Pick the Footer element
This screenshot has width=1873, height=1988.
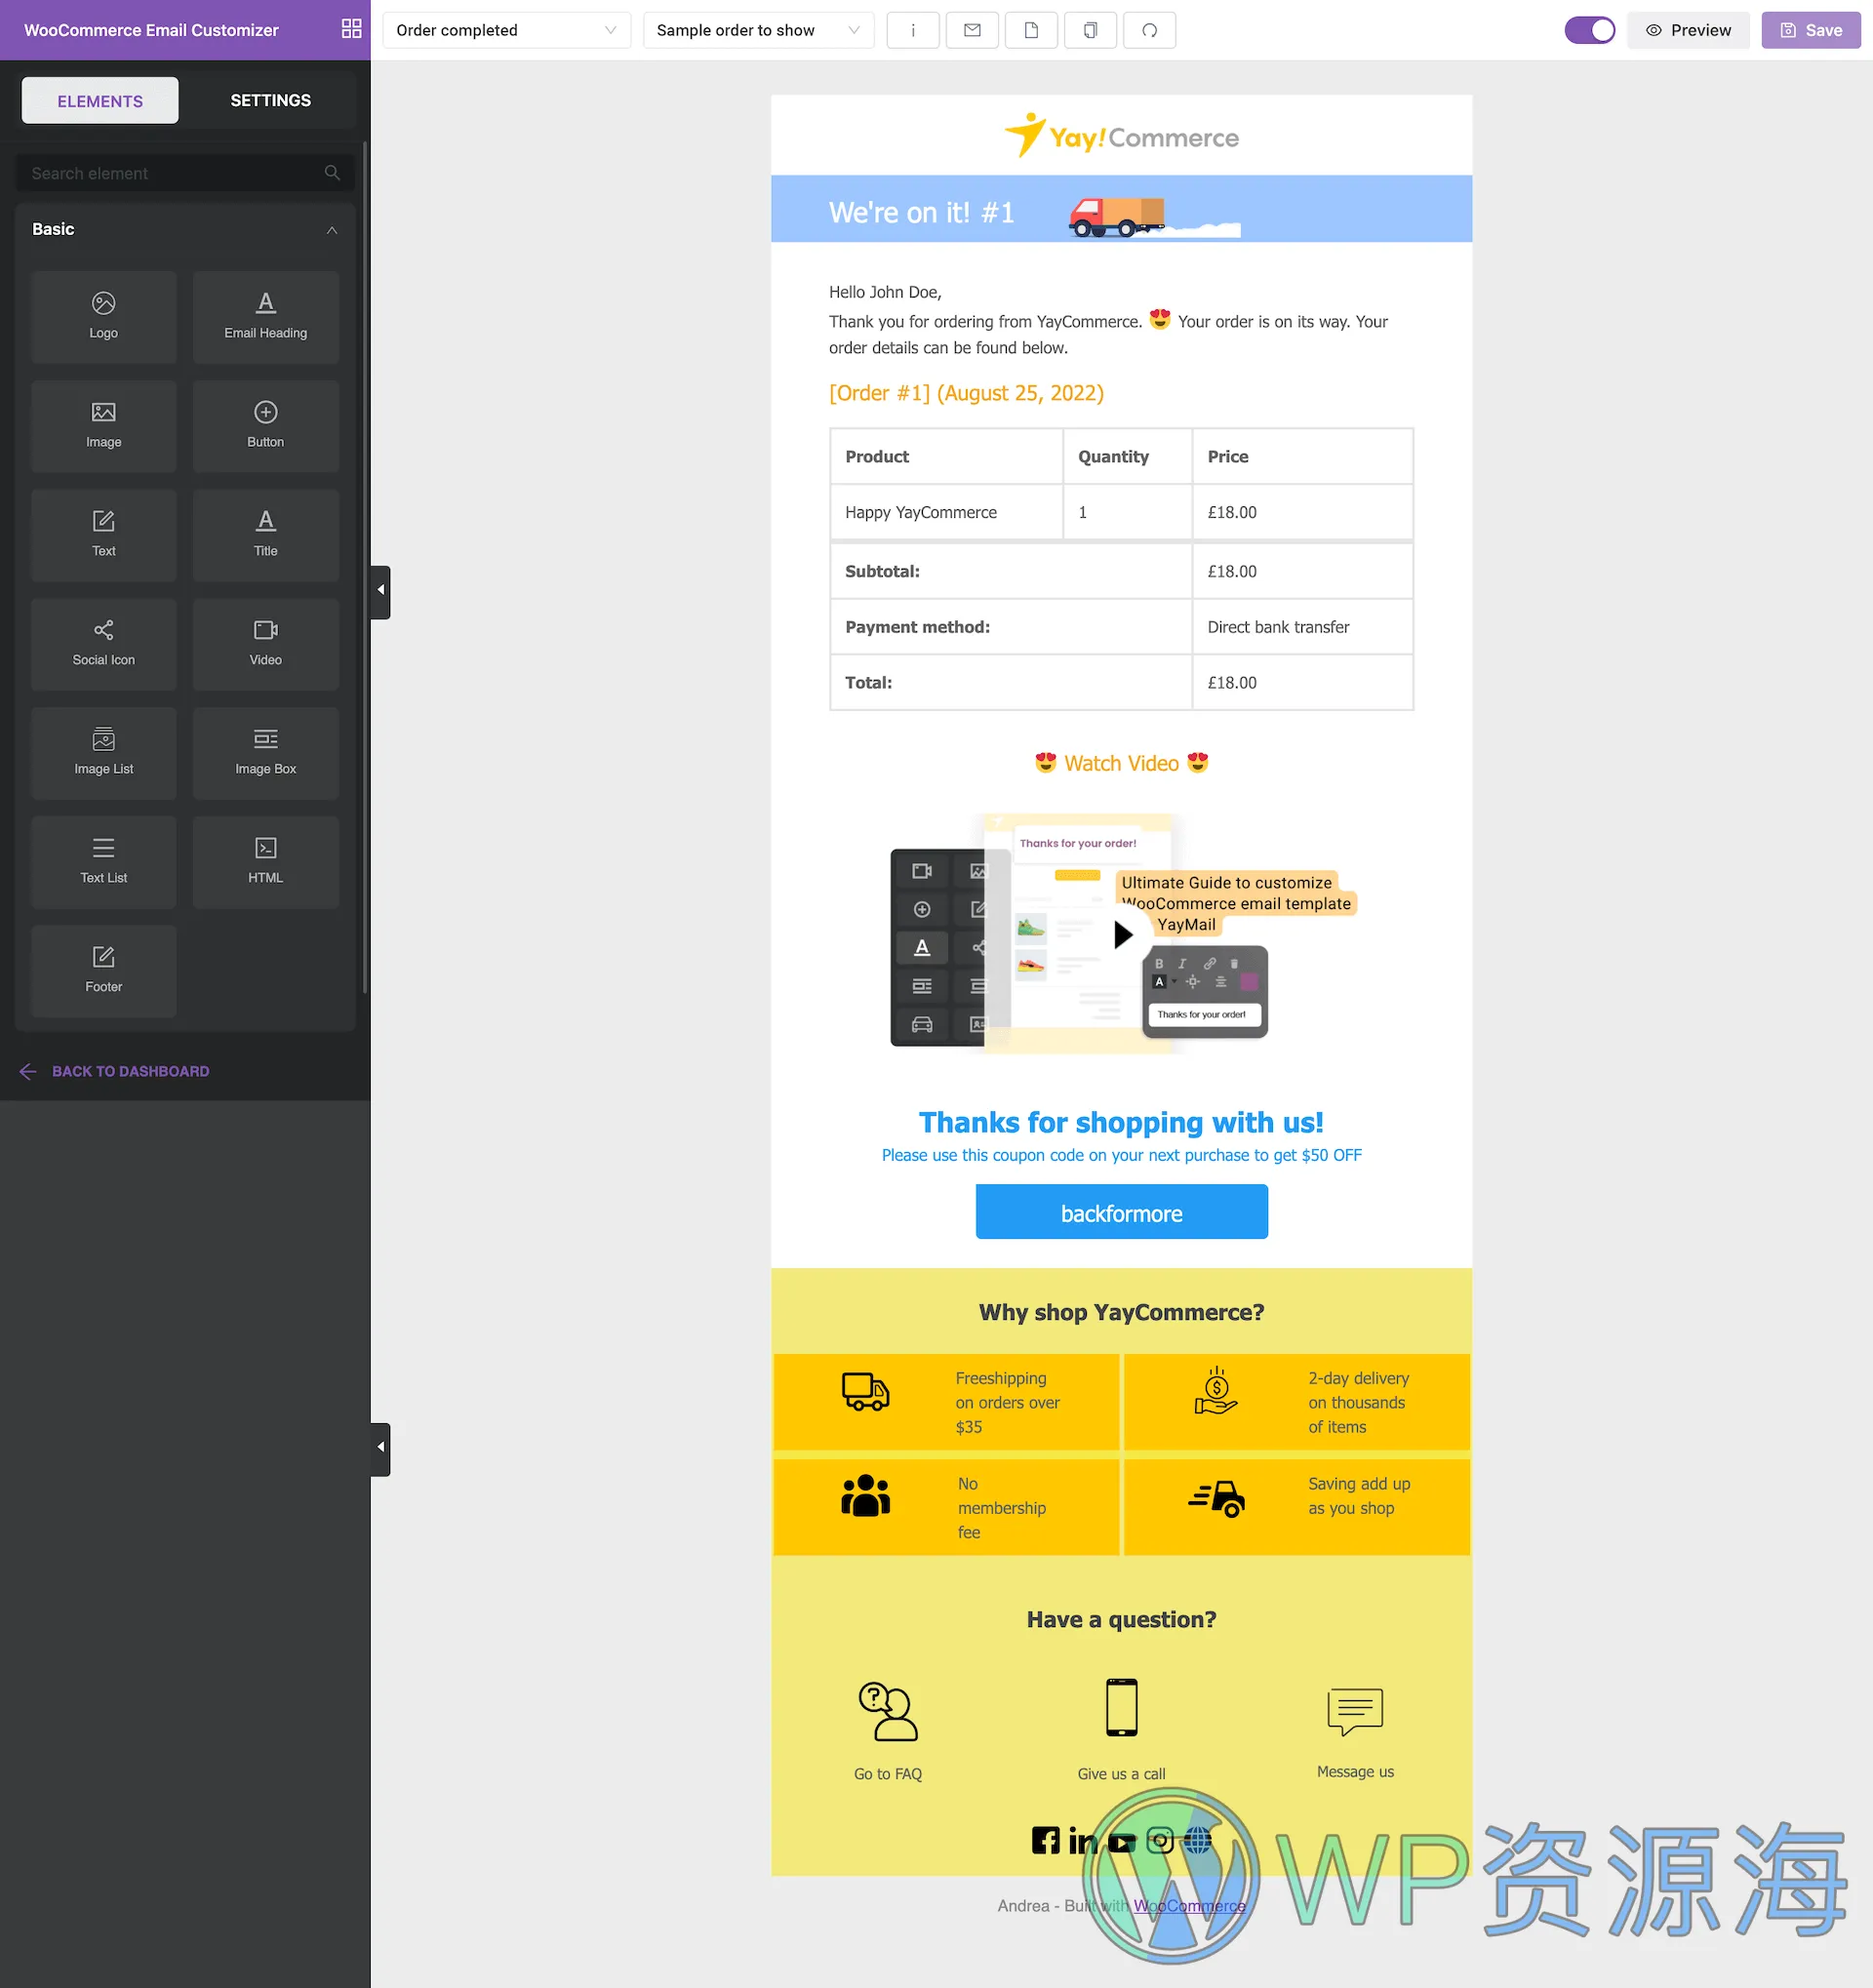(x=104, y=970)
